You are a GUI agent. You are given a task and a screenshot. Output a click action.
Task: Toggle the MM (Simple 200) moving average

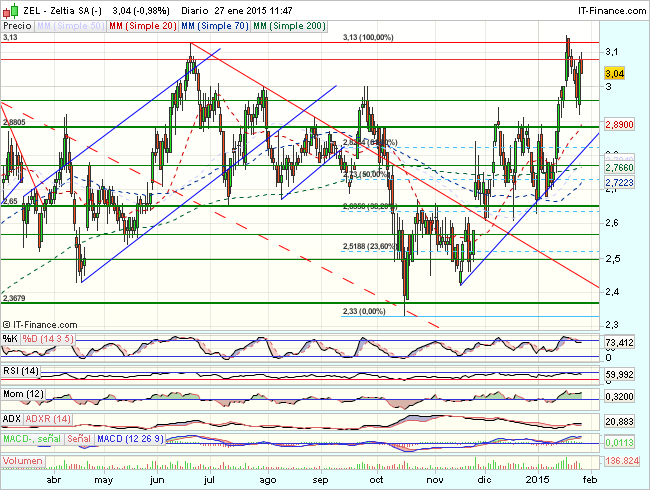coord(290,23)
